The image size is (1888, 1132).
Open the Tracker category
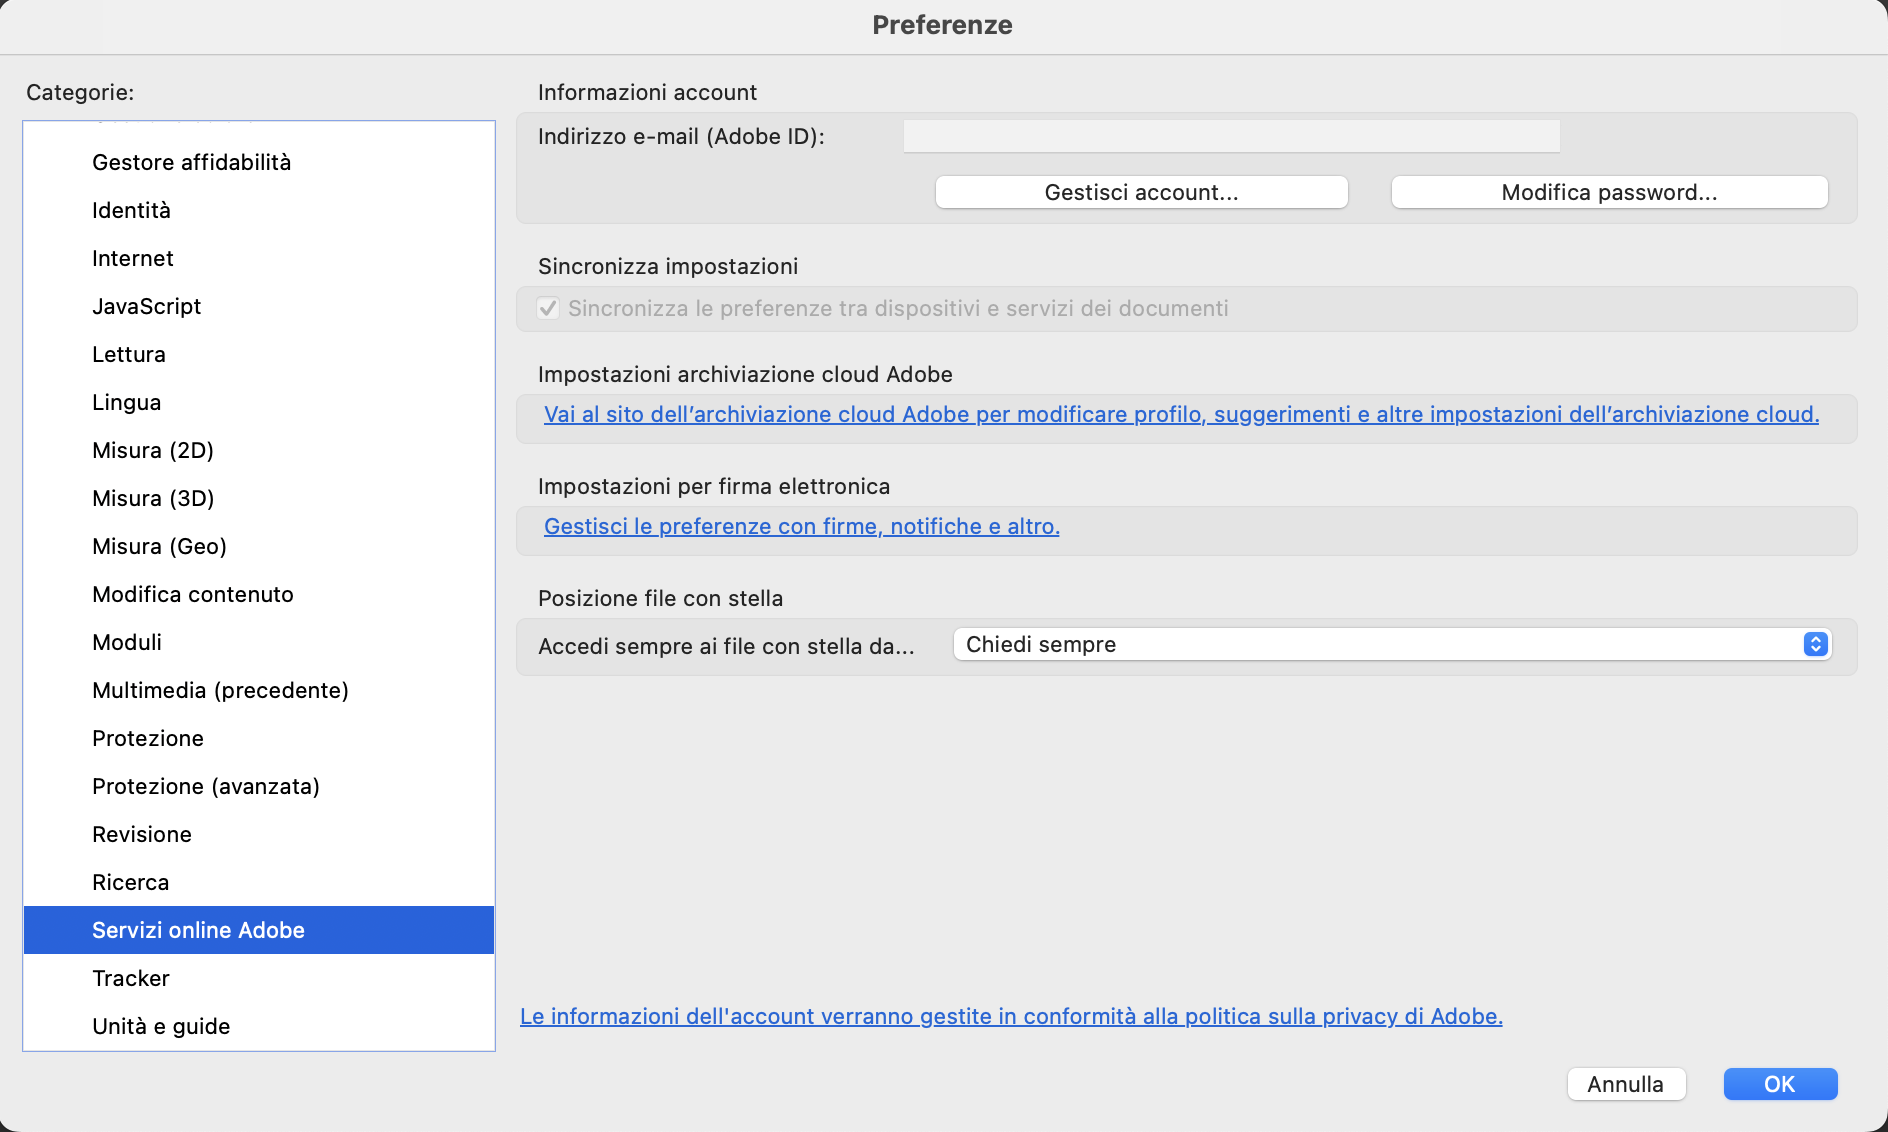259,978
